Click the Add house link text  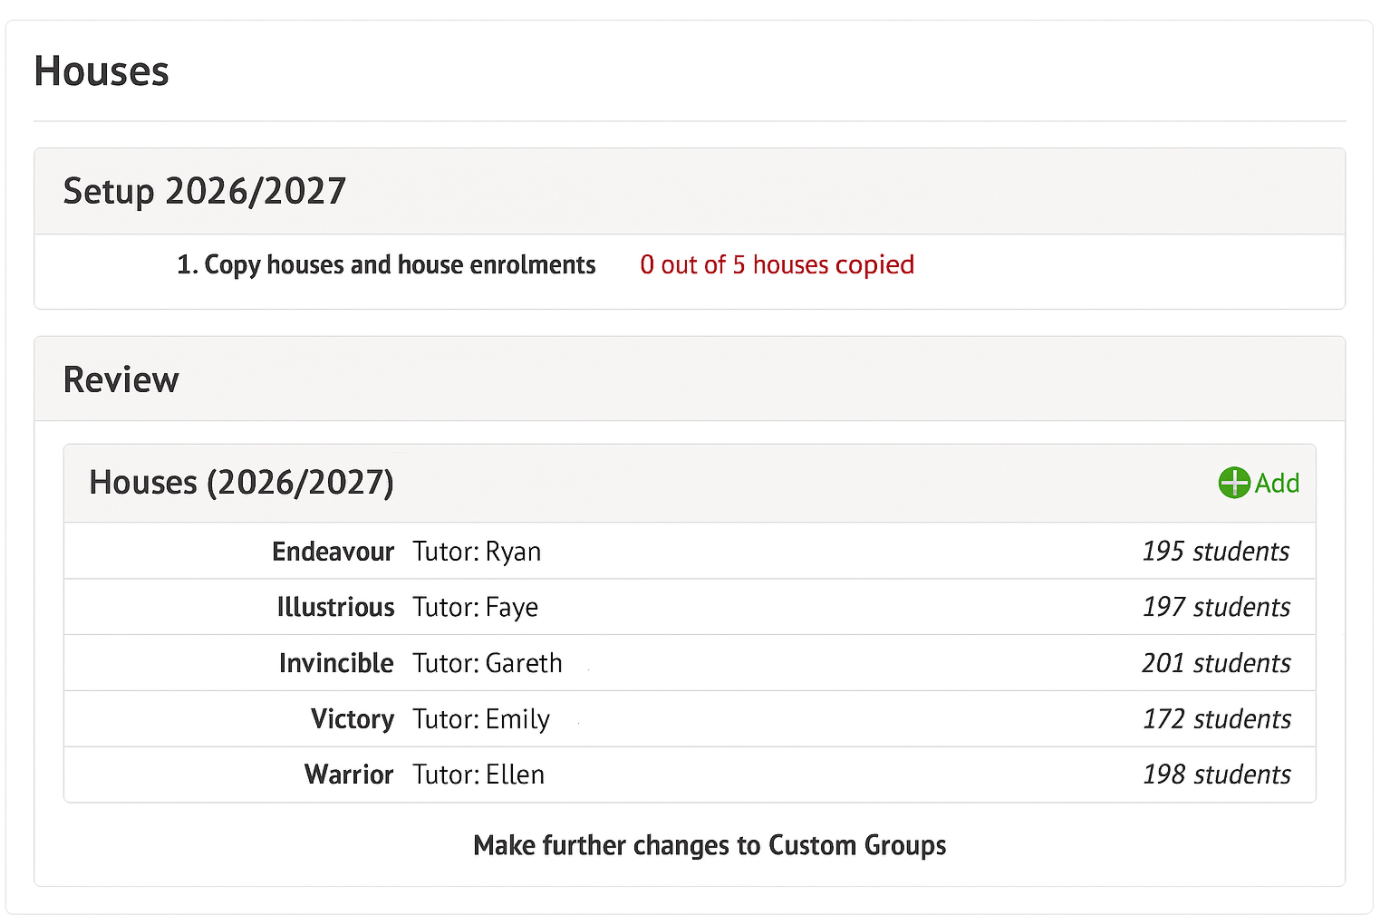click(x=1277, y=483)
